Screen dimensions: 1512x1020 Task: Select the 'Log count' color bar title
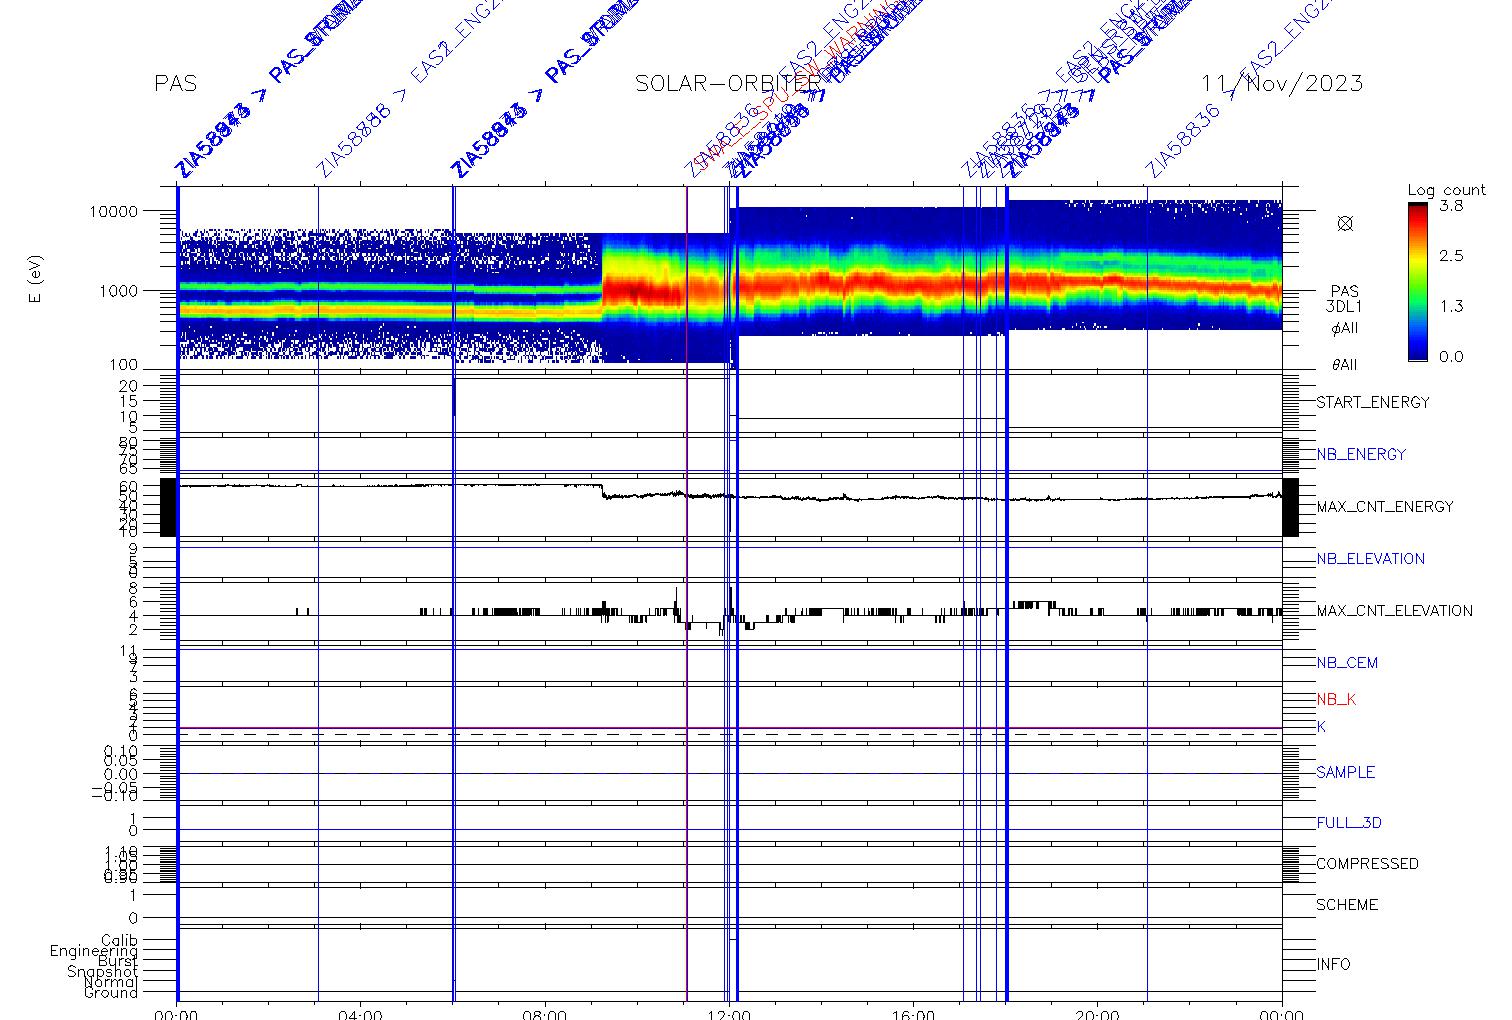pyautogui.click(x=1446, y=190)
